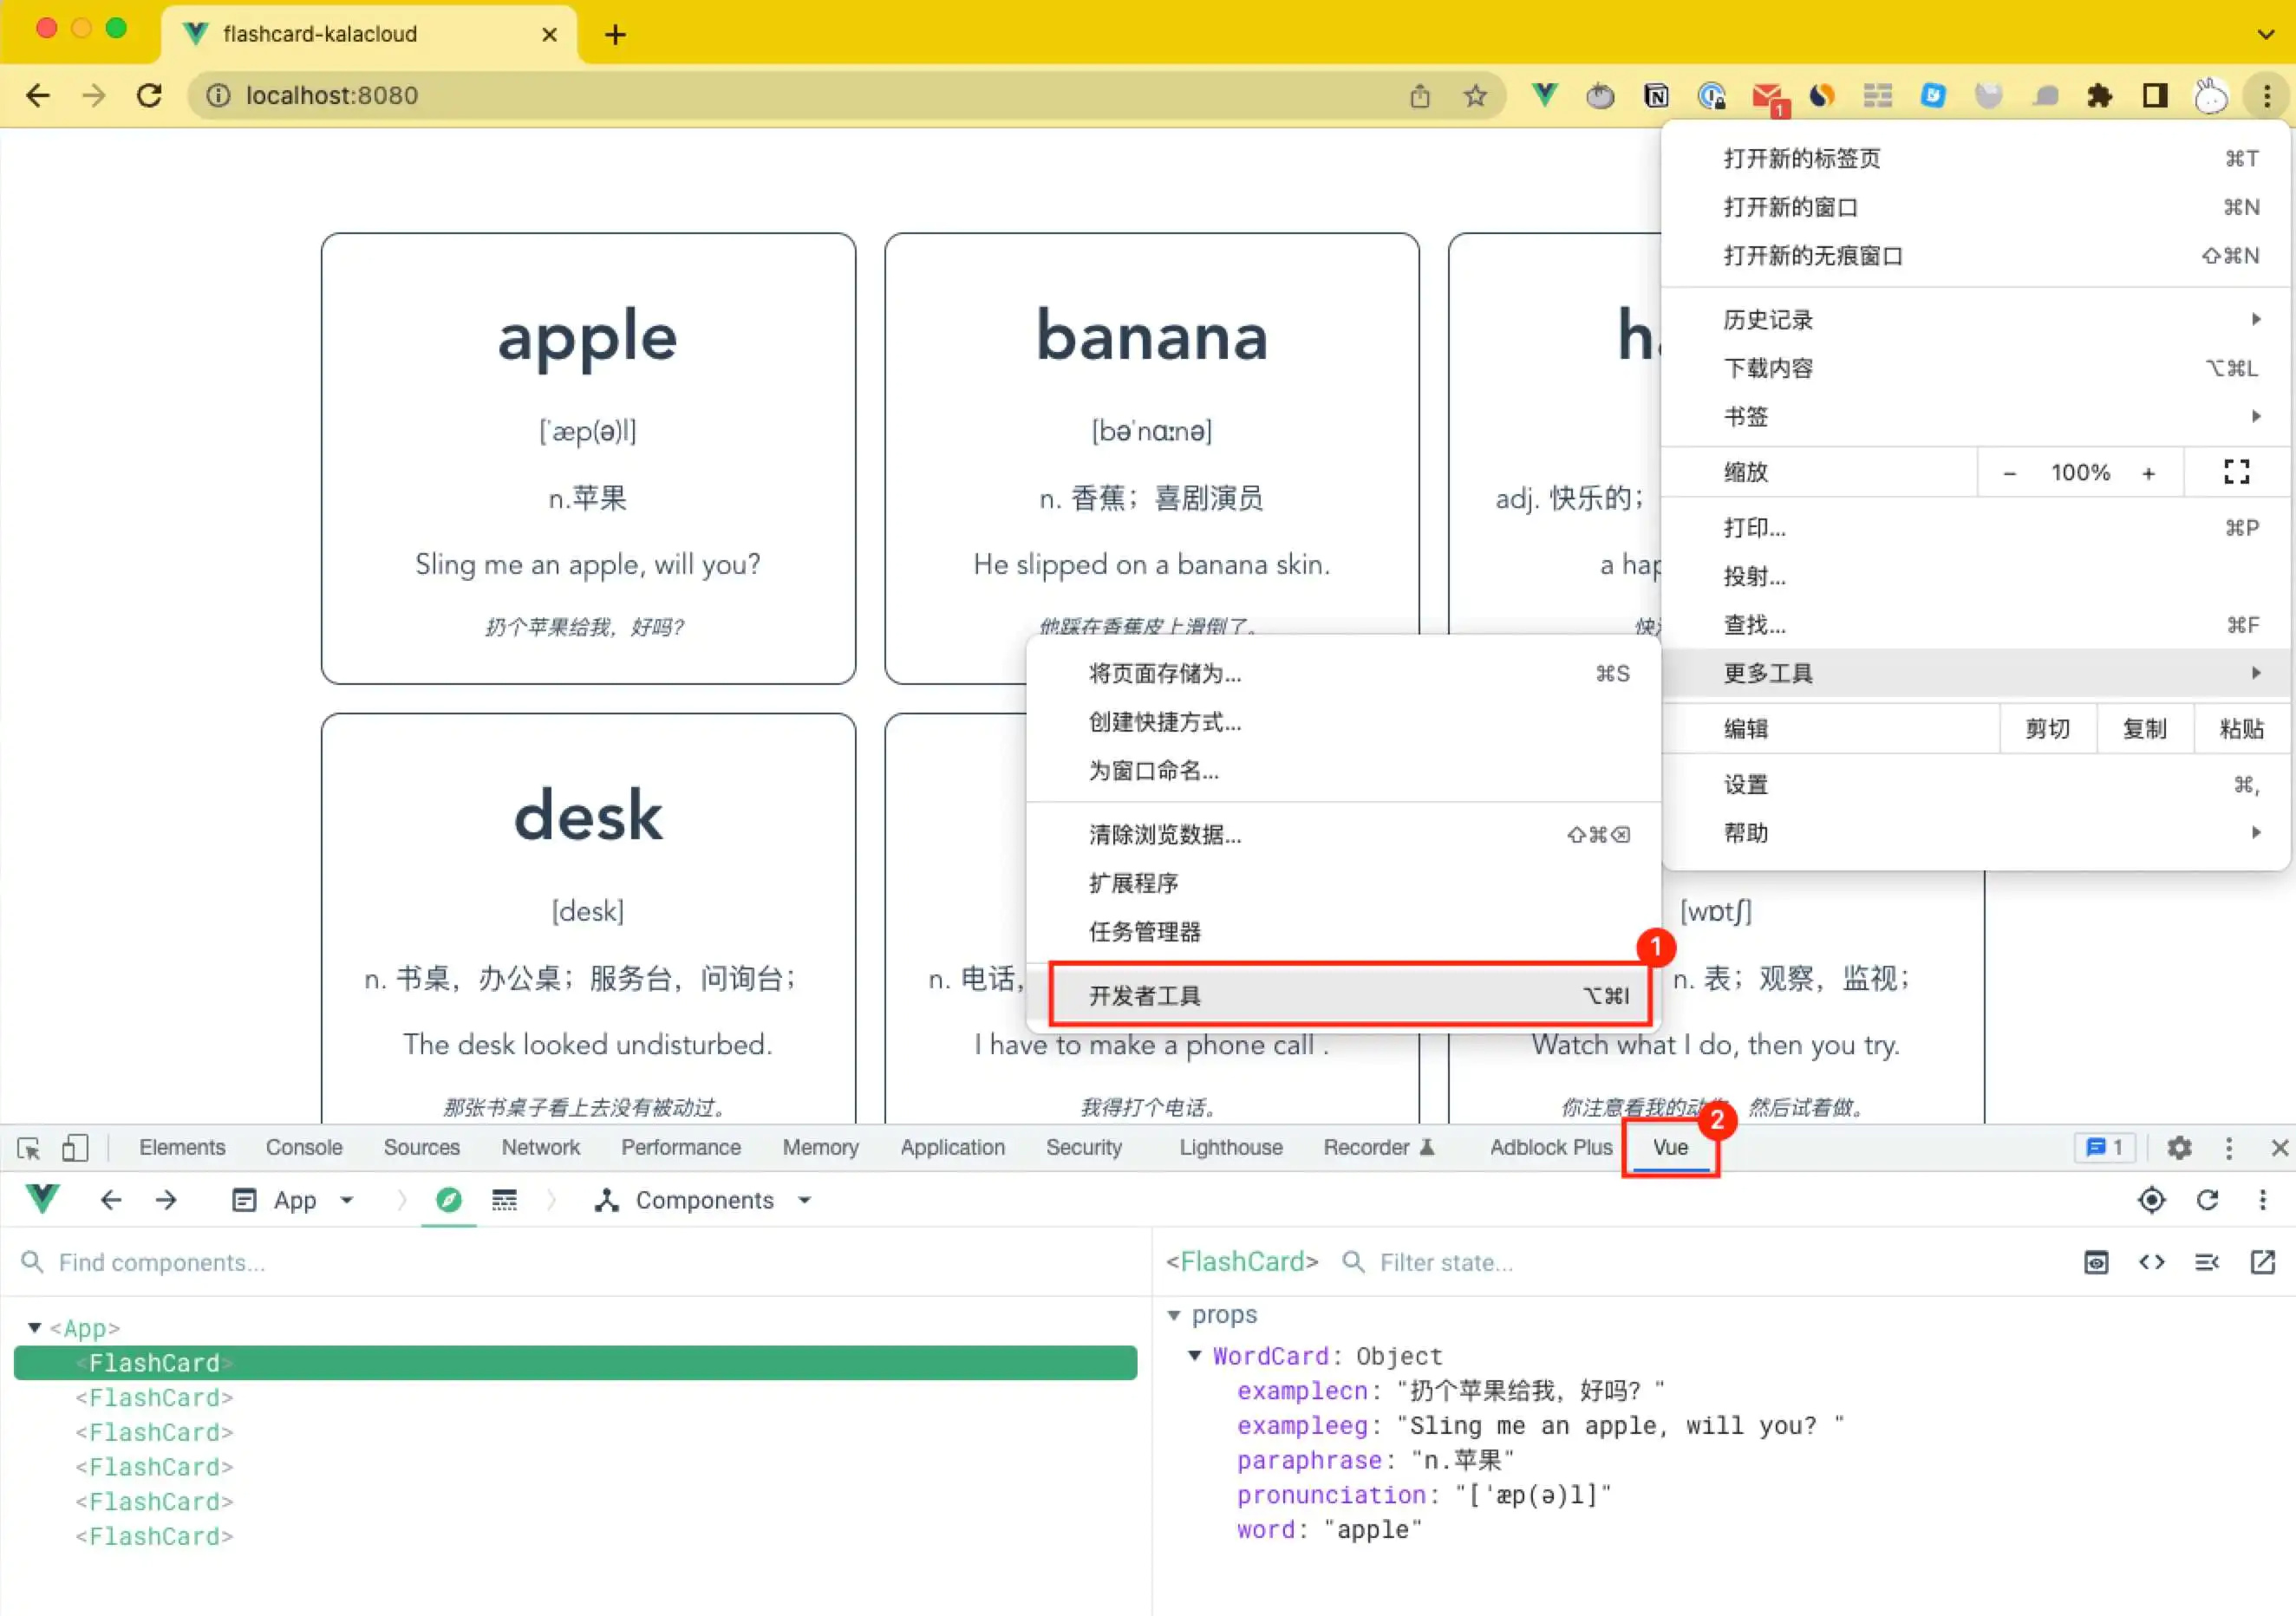
Task: Click 更多工具 in the Chrome menu
Action: [x=1768, y=673]
